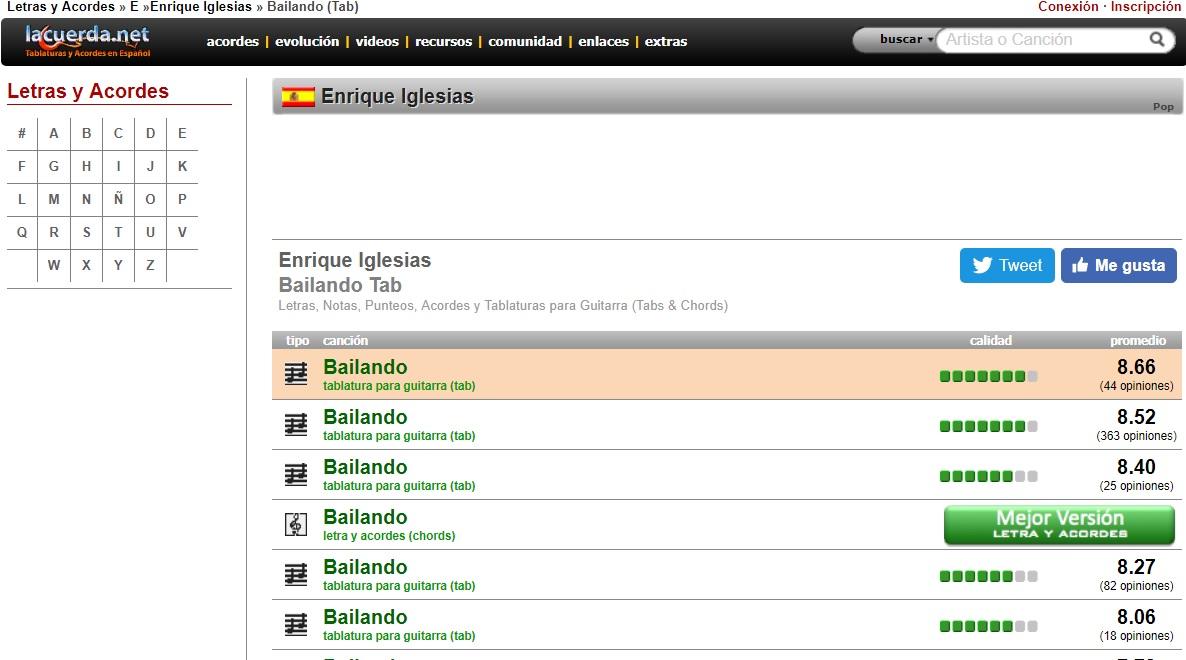Open the buscar dropdown selector
Screen dimensions: 1186x660
pyautogui.click(x=905, y=40)
